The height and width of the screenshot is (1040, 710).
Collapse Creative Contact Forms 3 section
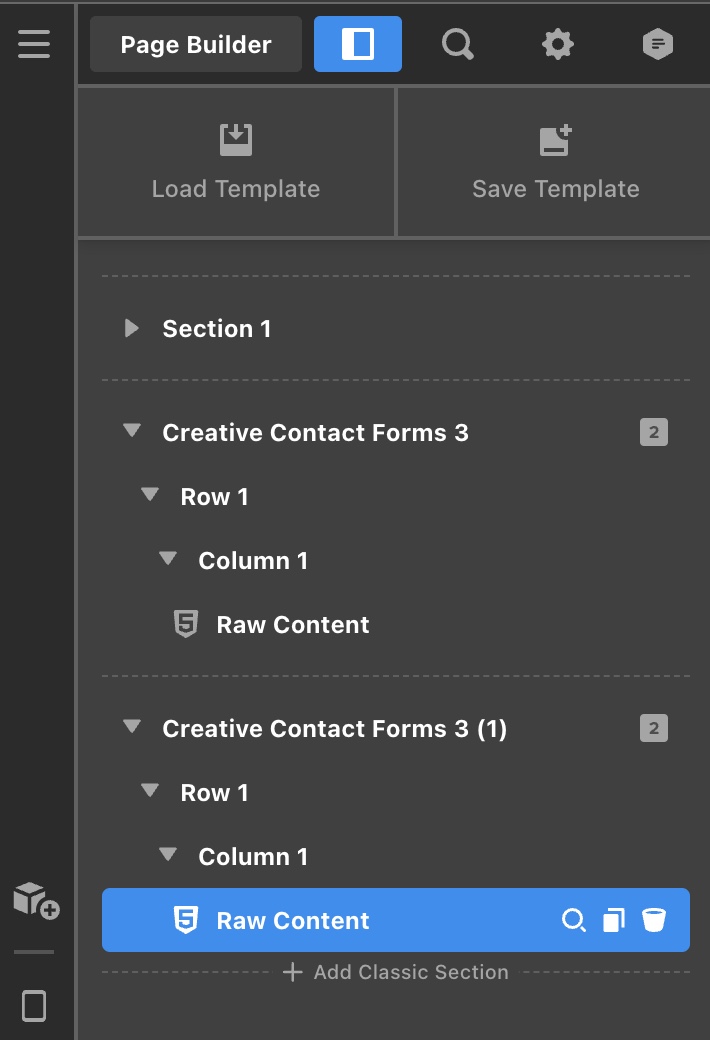coord(132,430)
